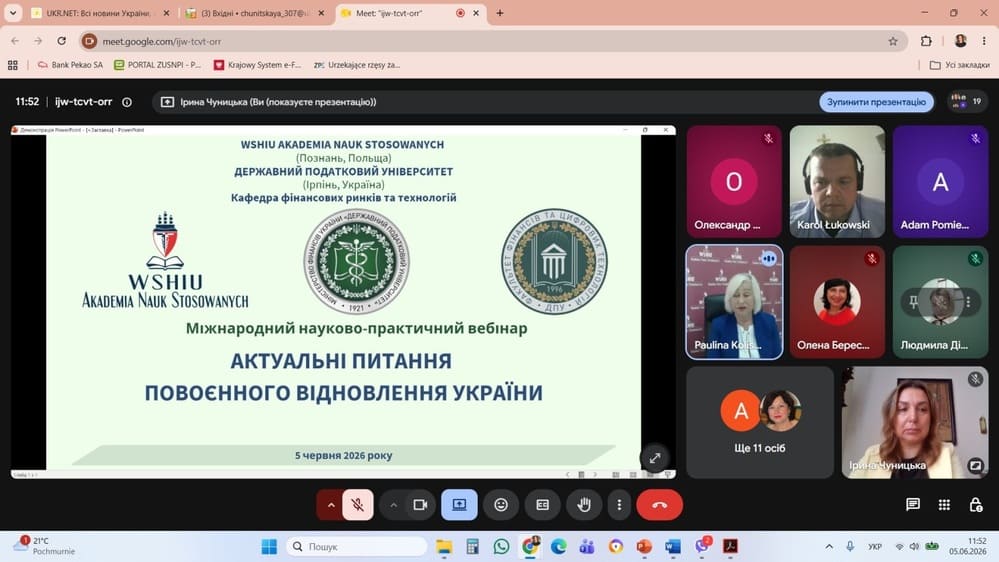
Task: Open Chrome three-dot menu
Action: coord(984,41)
